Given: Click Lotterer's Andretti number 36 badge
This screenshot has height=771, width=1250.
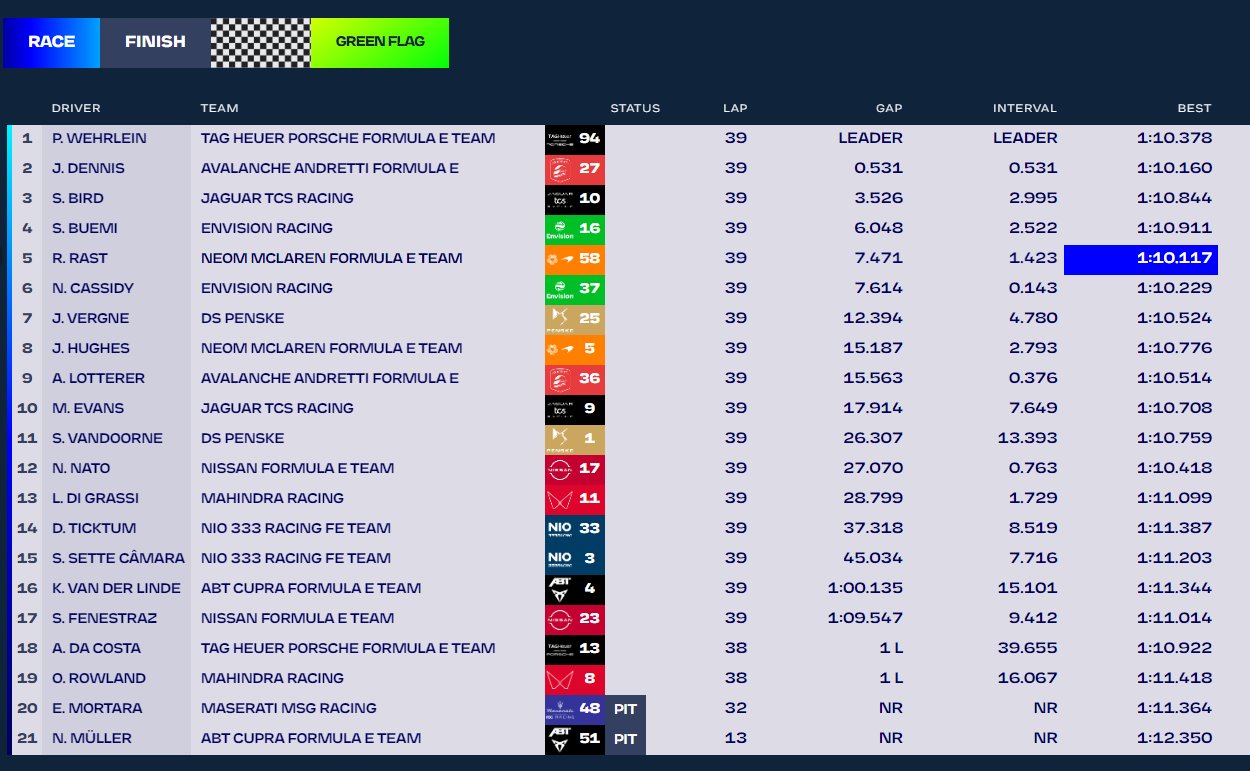Looking at the screenshot, I should click(575, 378).
